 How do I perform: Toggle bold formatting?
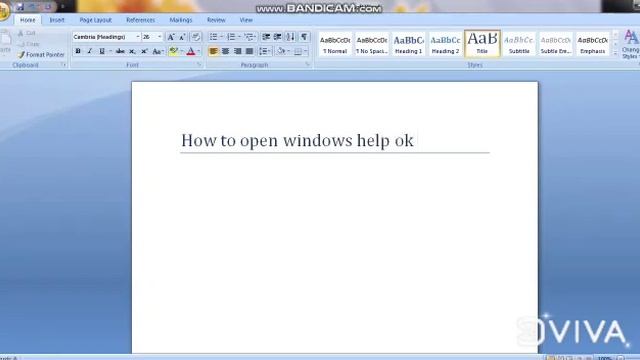click(78, 51)
